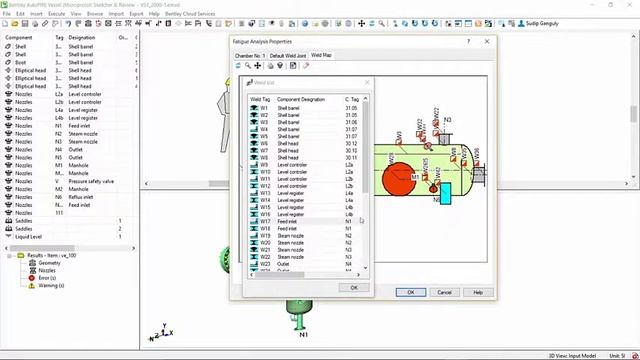Click the blue globe icon in toolbar
Image resolution: width=640 pixels, height=360 pixels.
point(305,24)
